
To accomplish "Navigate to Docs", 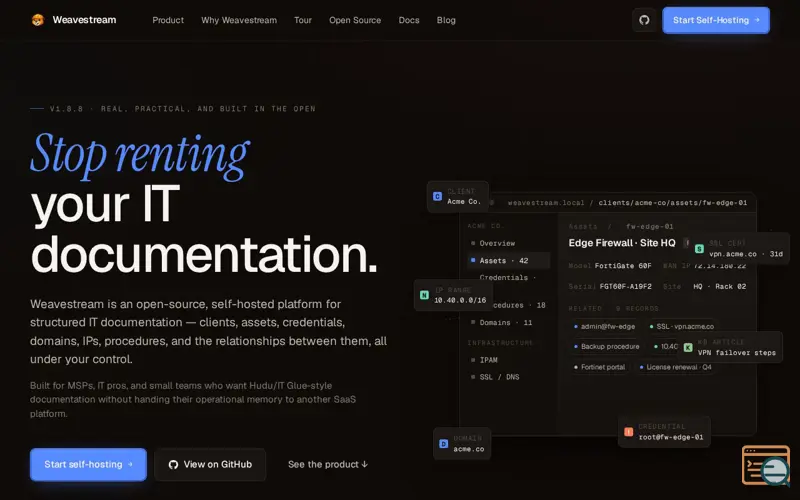I will (409, 20).
